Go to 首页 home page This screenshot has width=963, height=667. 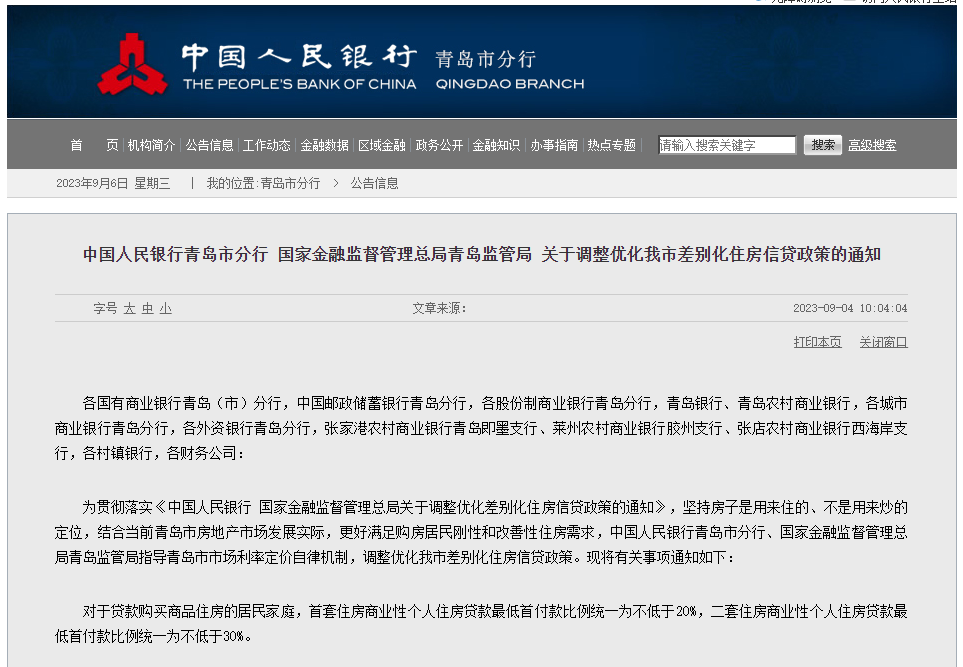click(93, 145)
